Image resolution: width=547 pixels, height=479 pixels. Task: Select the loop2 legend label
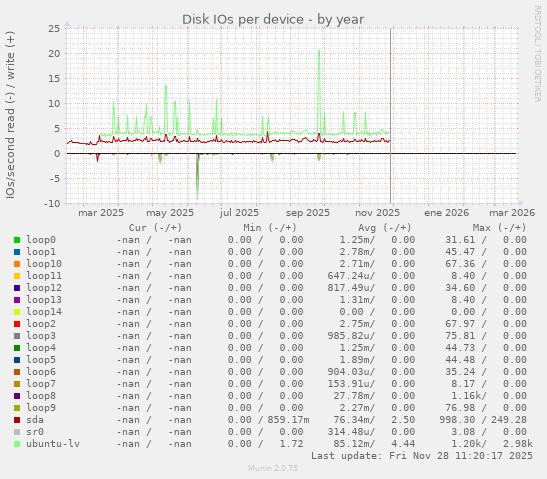point(41,324)
